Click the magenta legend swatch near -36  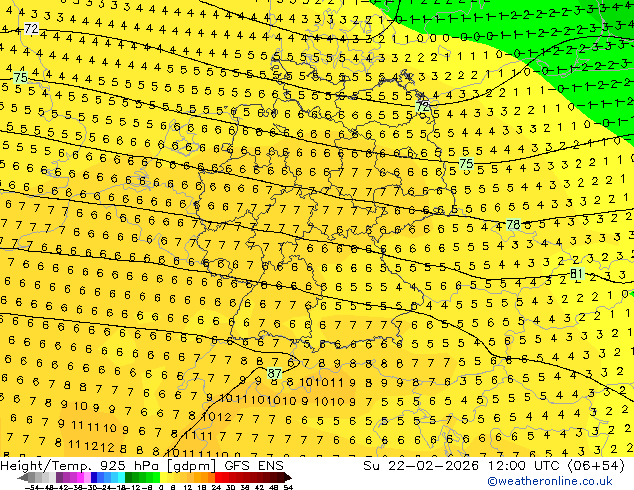(x=80, y=477)
